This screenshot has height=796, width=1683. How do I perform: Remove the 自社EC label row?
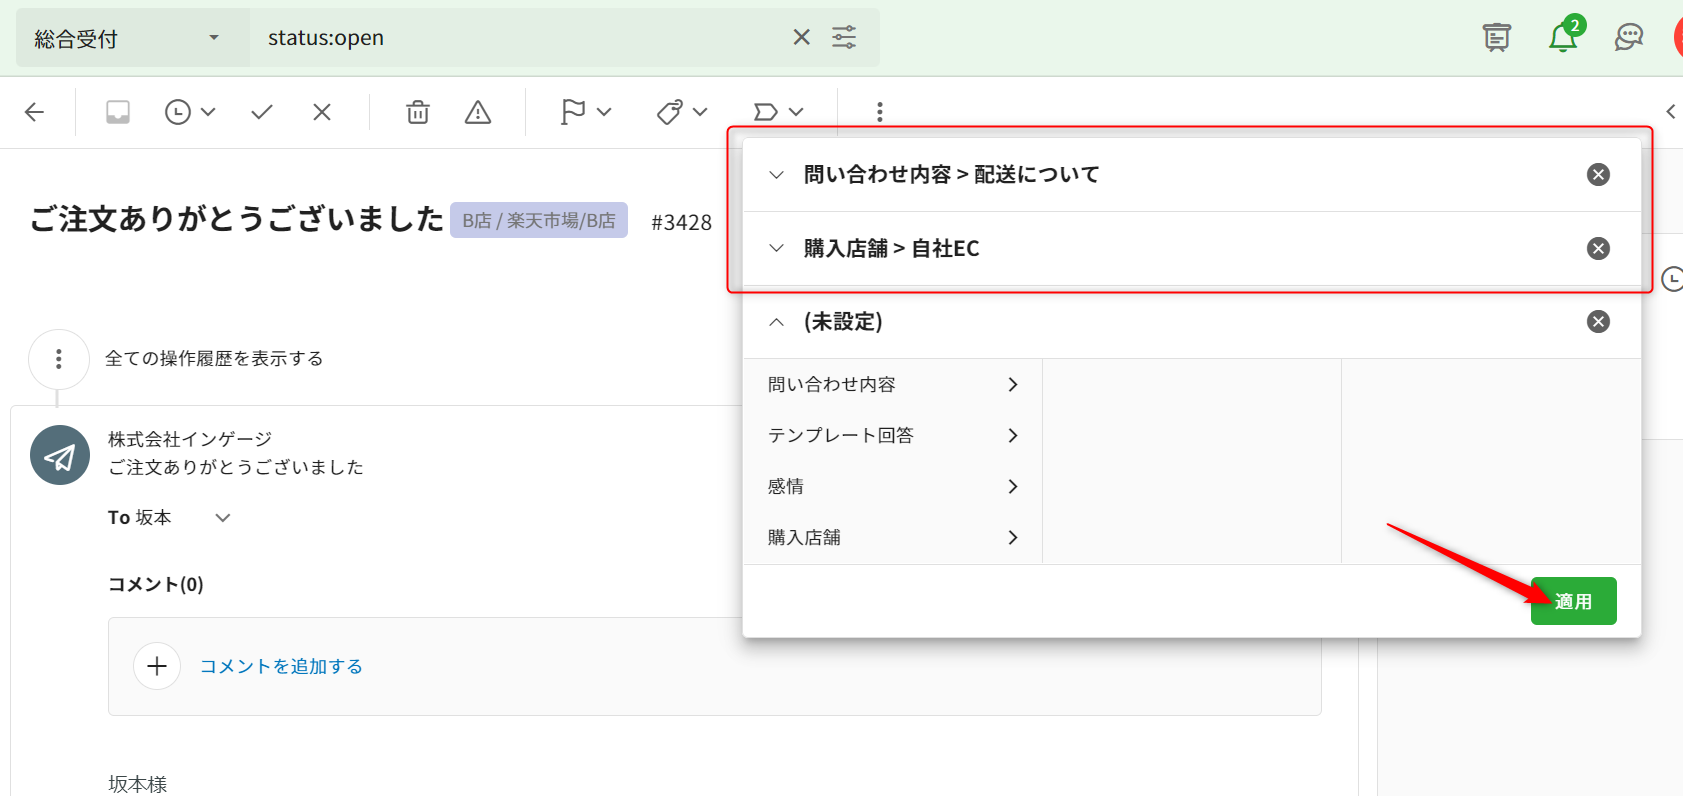[x=1598, y=249]
